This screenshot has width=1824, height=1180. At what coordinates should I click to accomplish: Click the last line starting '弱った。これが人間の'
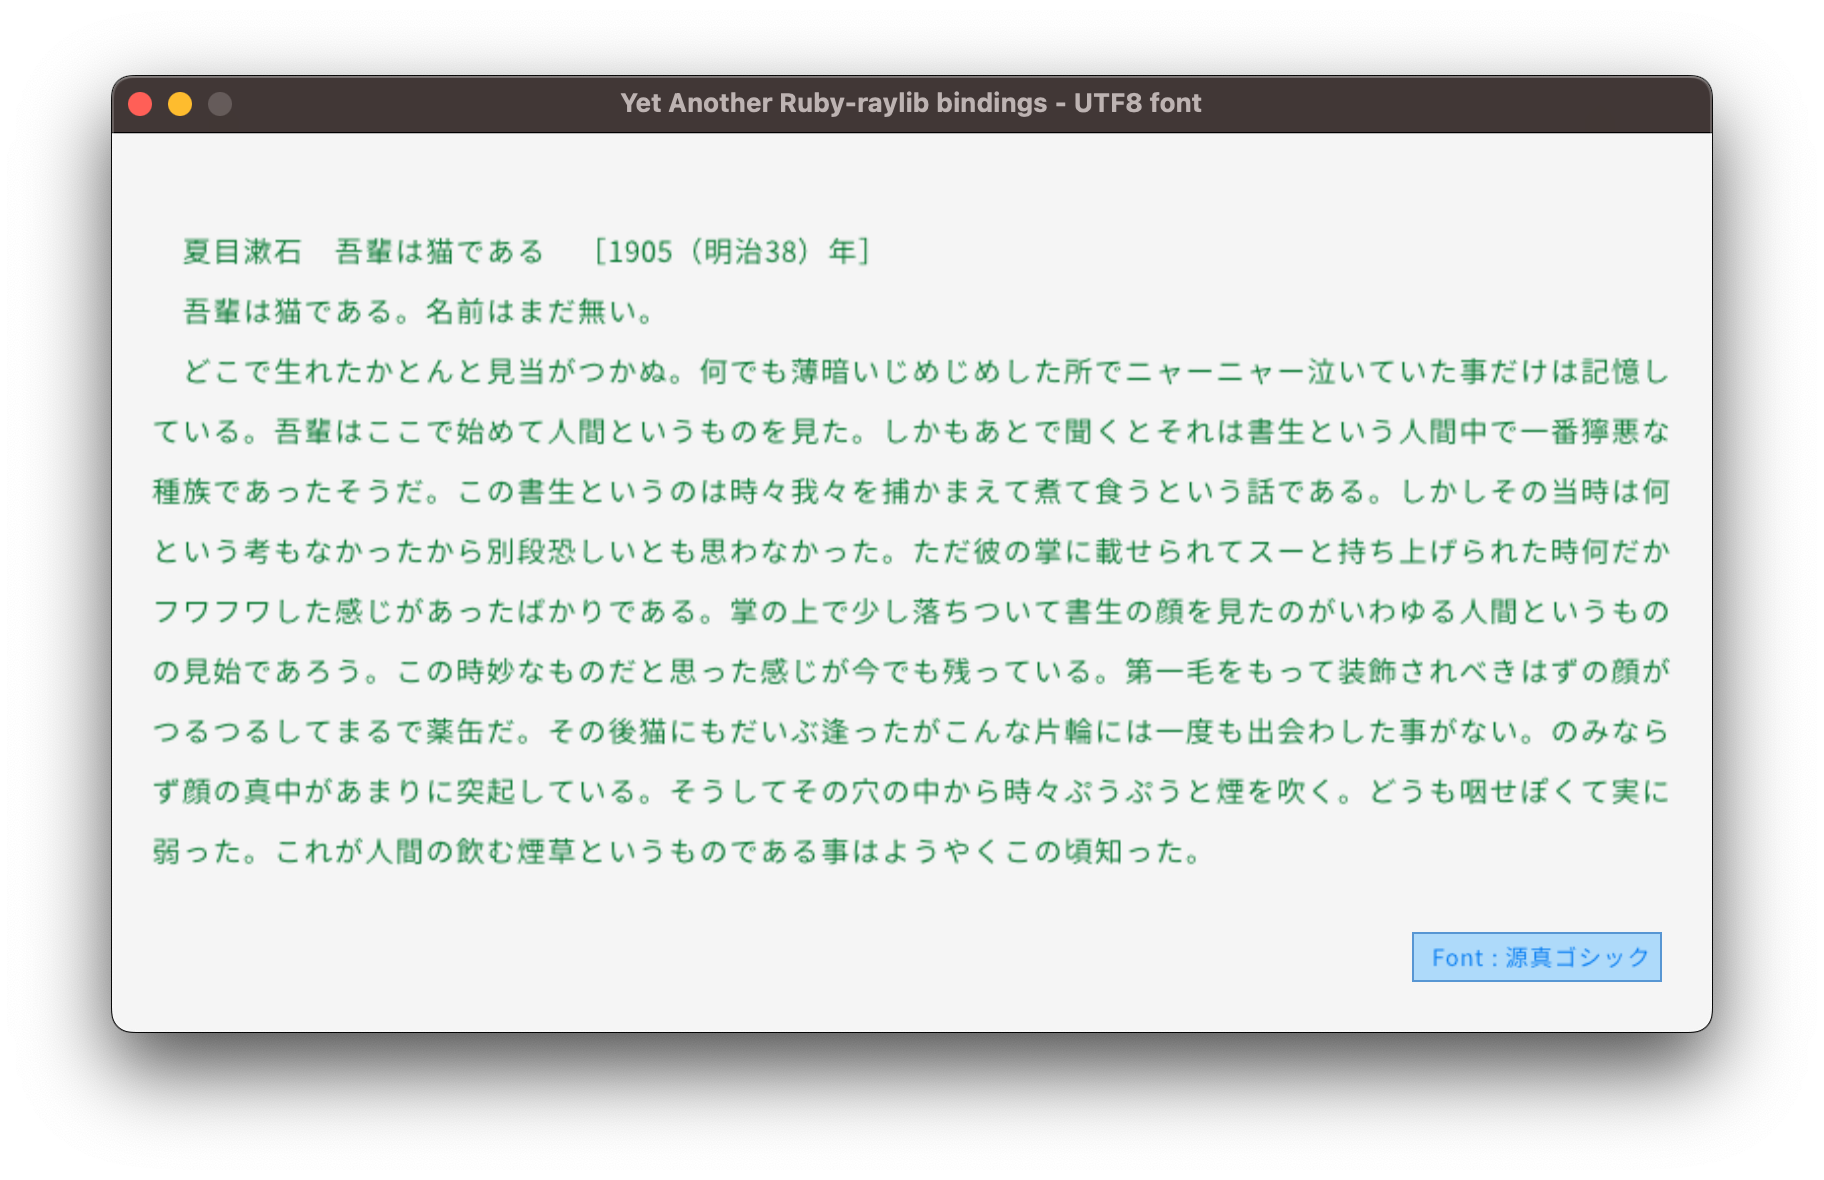click(677, 851)
